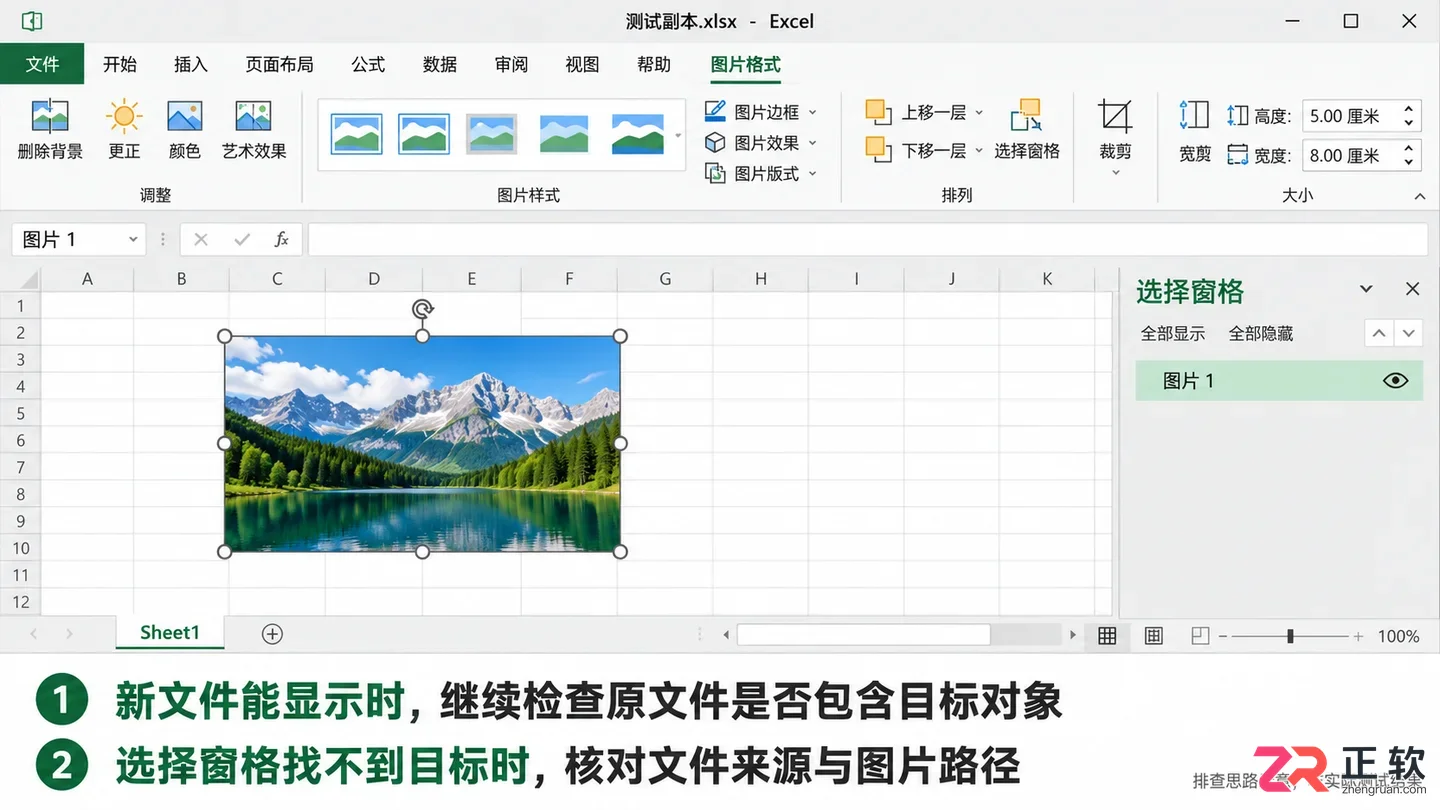This screenshot has height=810, width=1440.
Task: Select the 裁剪 crop tool icon
Action: pyautogui.click(x=1115, y=116)
